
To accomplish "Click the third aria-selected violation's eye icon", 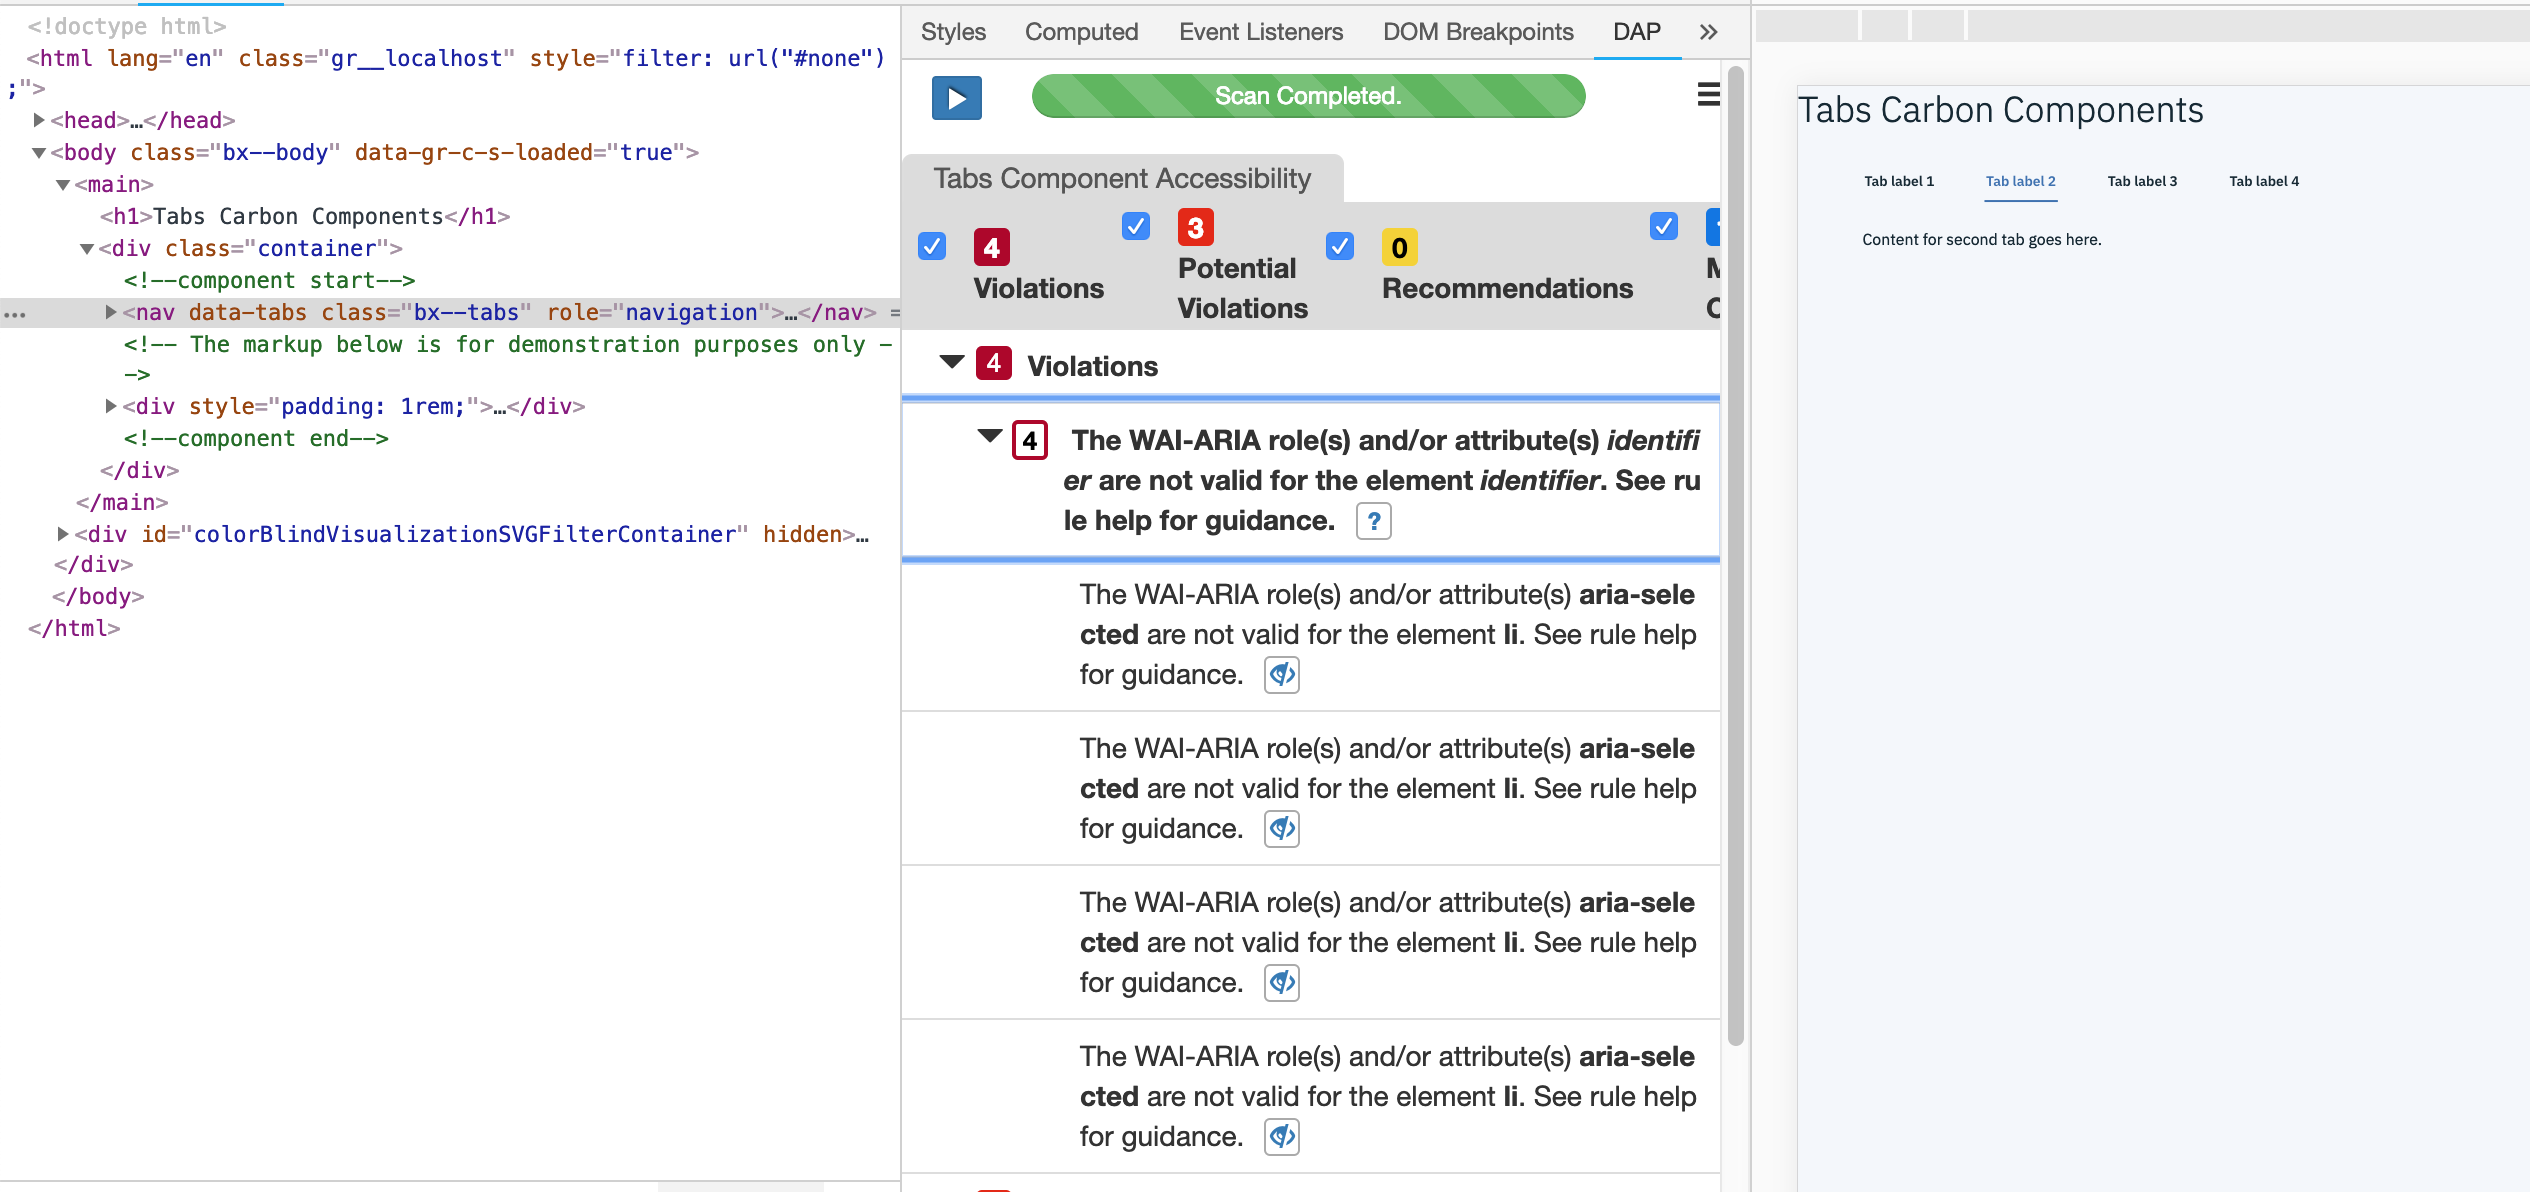I will point(1281,983).
